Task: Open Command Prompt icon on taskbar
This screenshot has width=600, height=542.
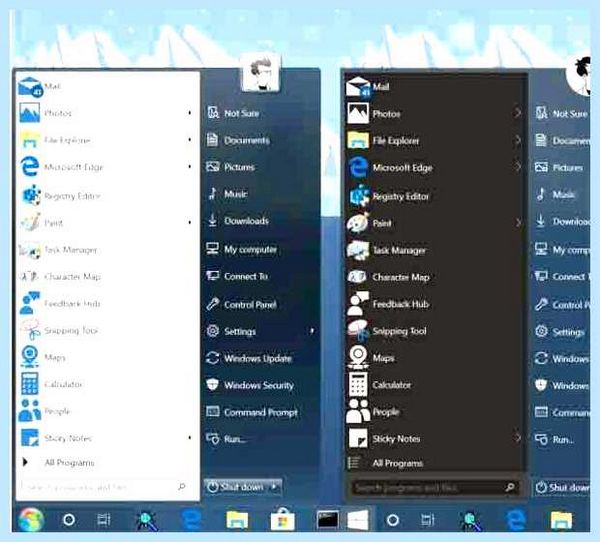Action: click(328, 520)
